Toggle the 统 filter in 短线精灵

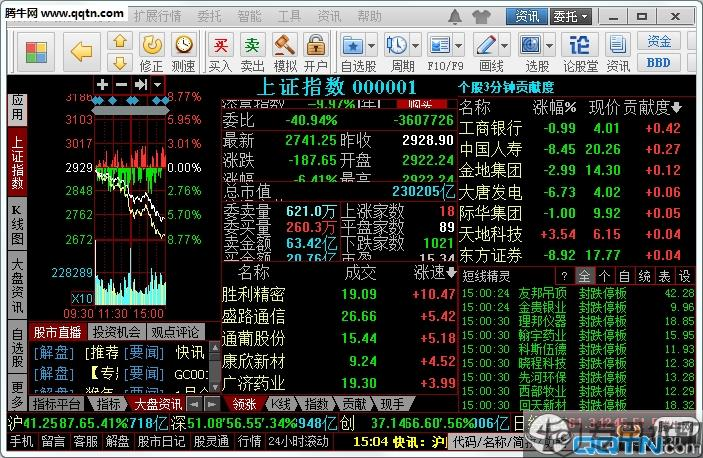[644, 276]
